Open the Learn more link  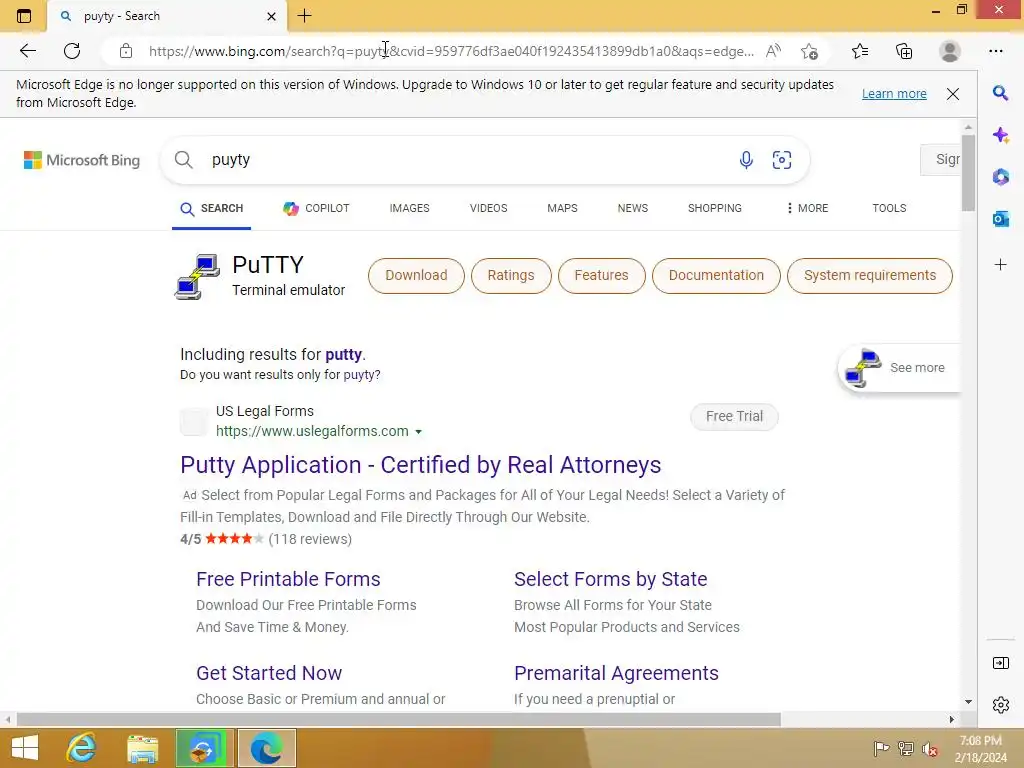coord(894,94)
